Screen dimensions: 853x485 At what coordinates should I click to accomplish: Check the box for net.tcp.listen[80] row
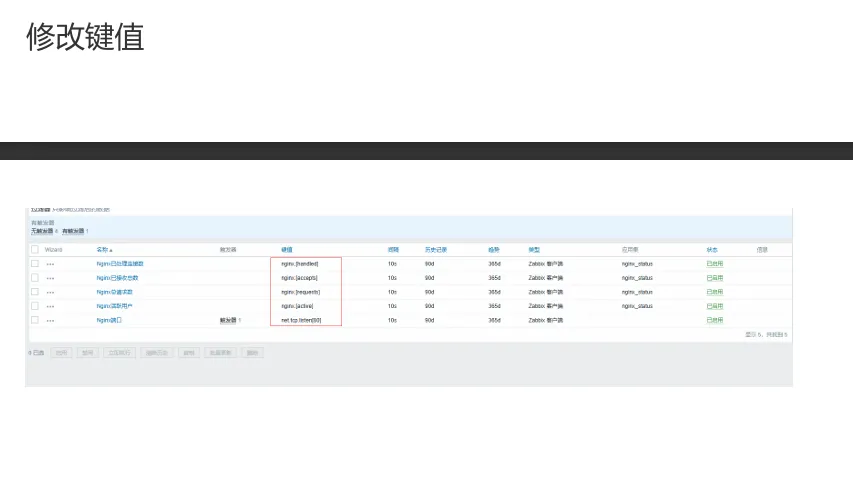pyautogui.click(x=35, y=320)
